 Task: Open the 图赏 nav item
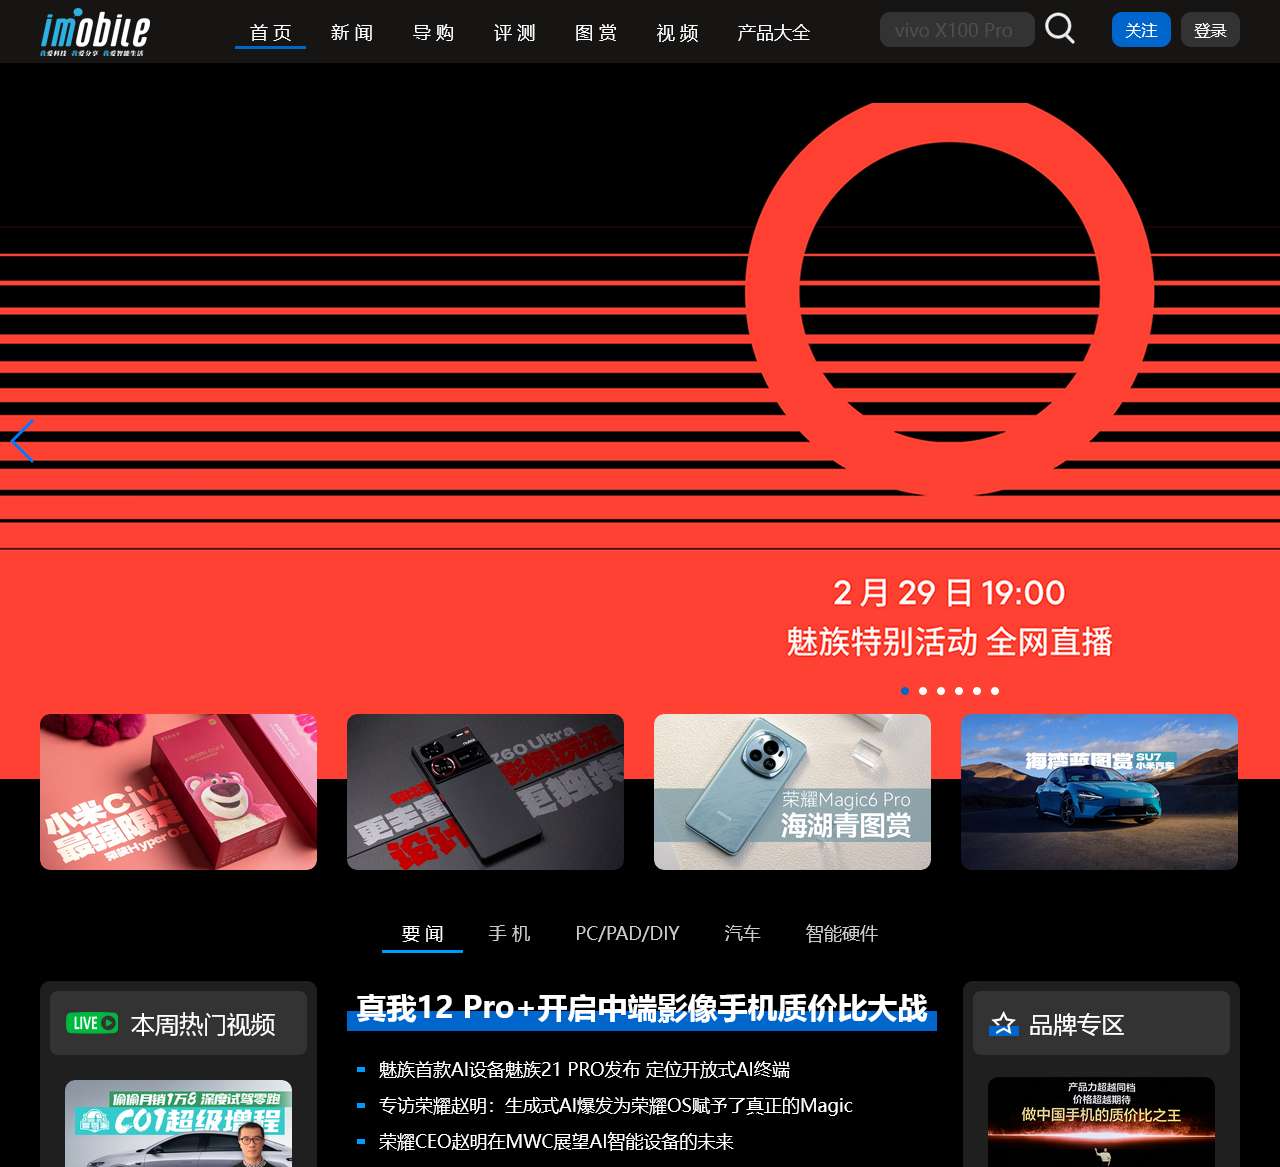click(596, 33)
